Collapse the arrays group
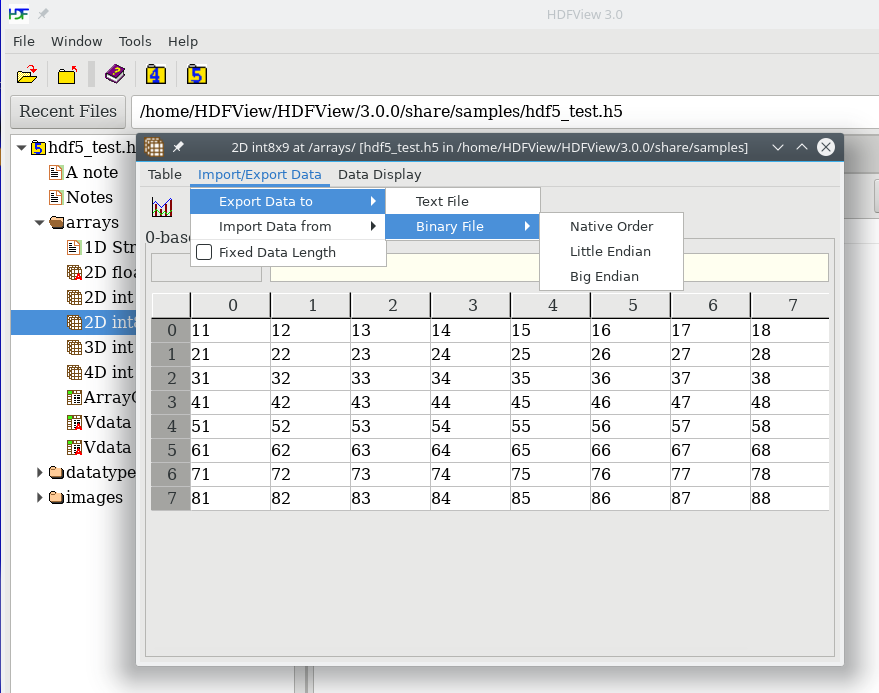The width and height of the screenshot is (879, 693). (x=39, y=223)
